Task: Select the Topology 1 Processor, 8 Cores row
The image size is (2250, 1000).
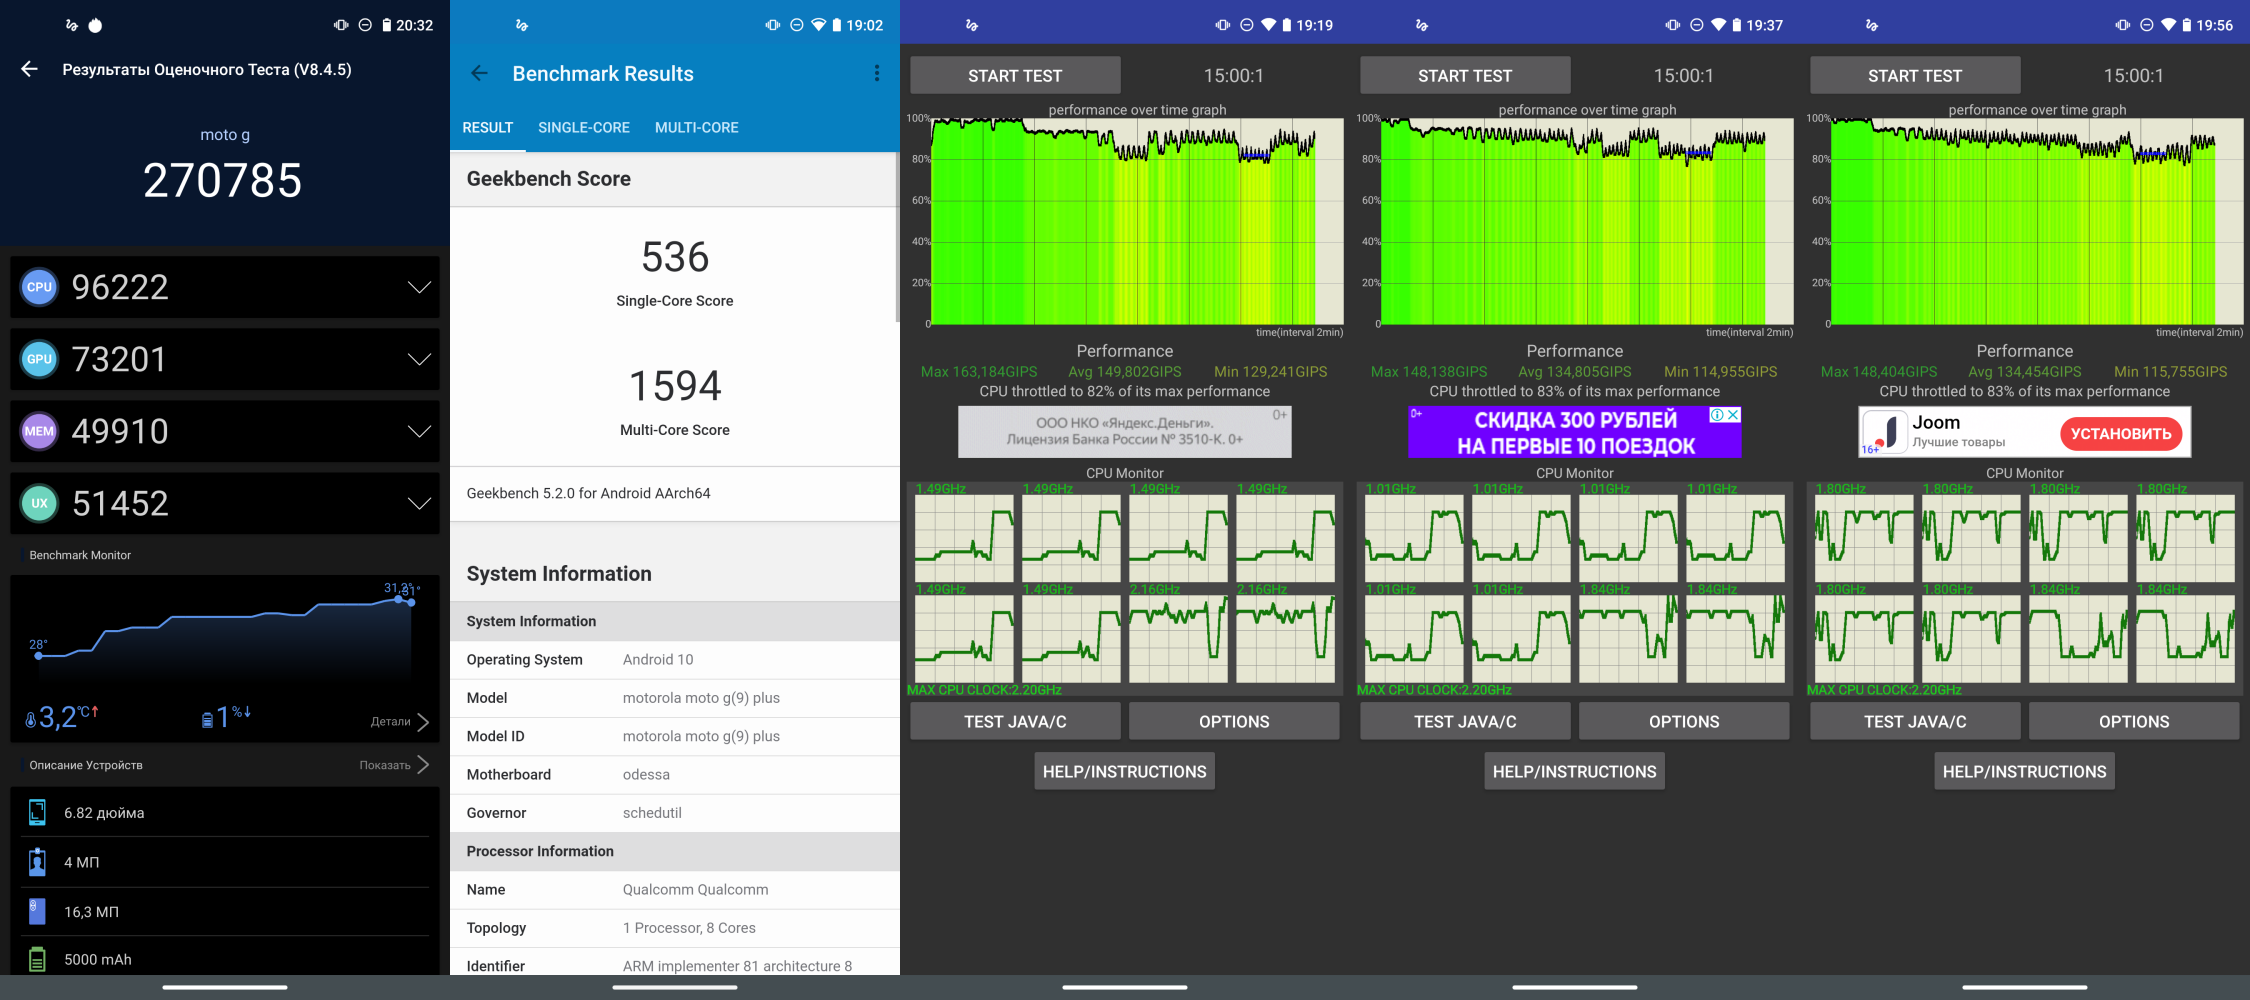Action: pos(675,928)
